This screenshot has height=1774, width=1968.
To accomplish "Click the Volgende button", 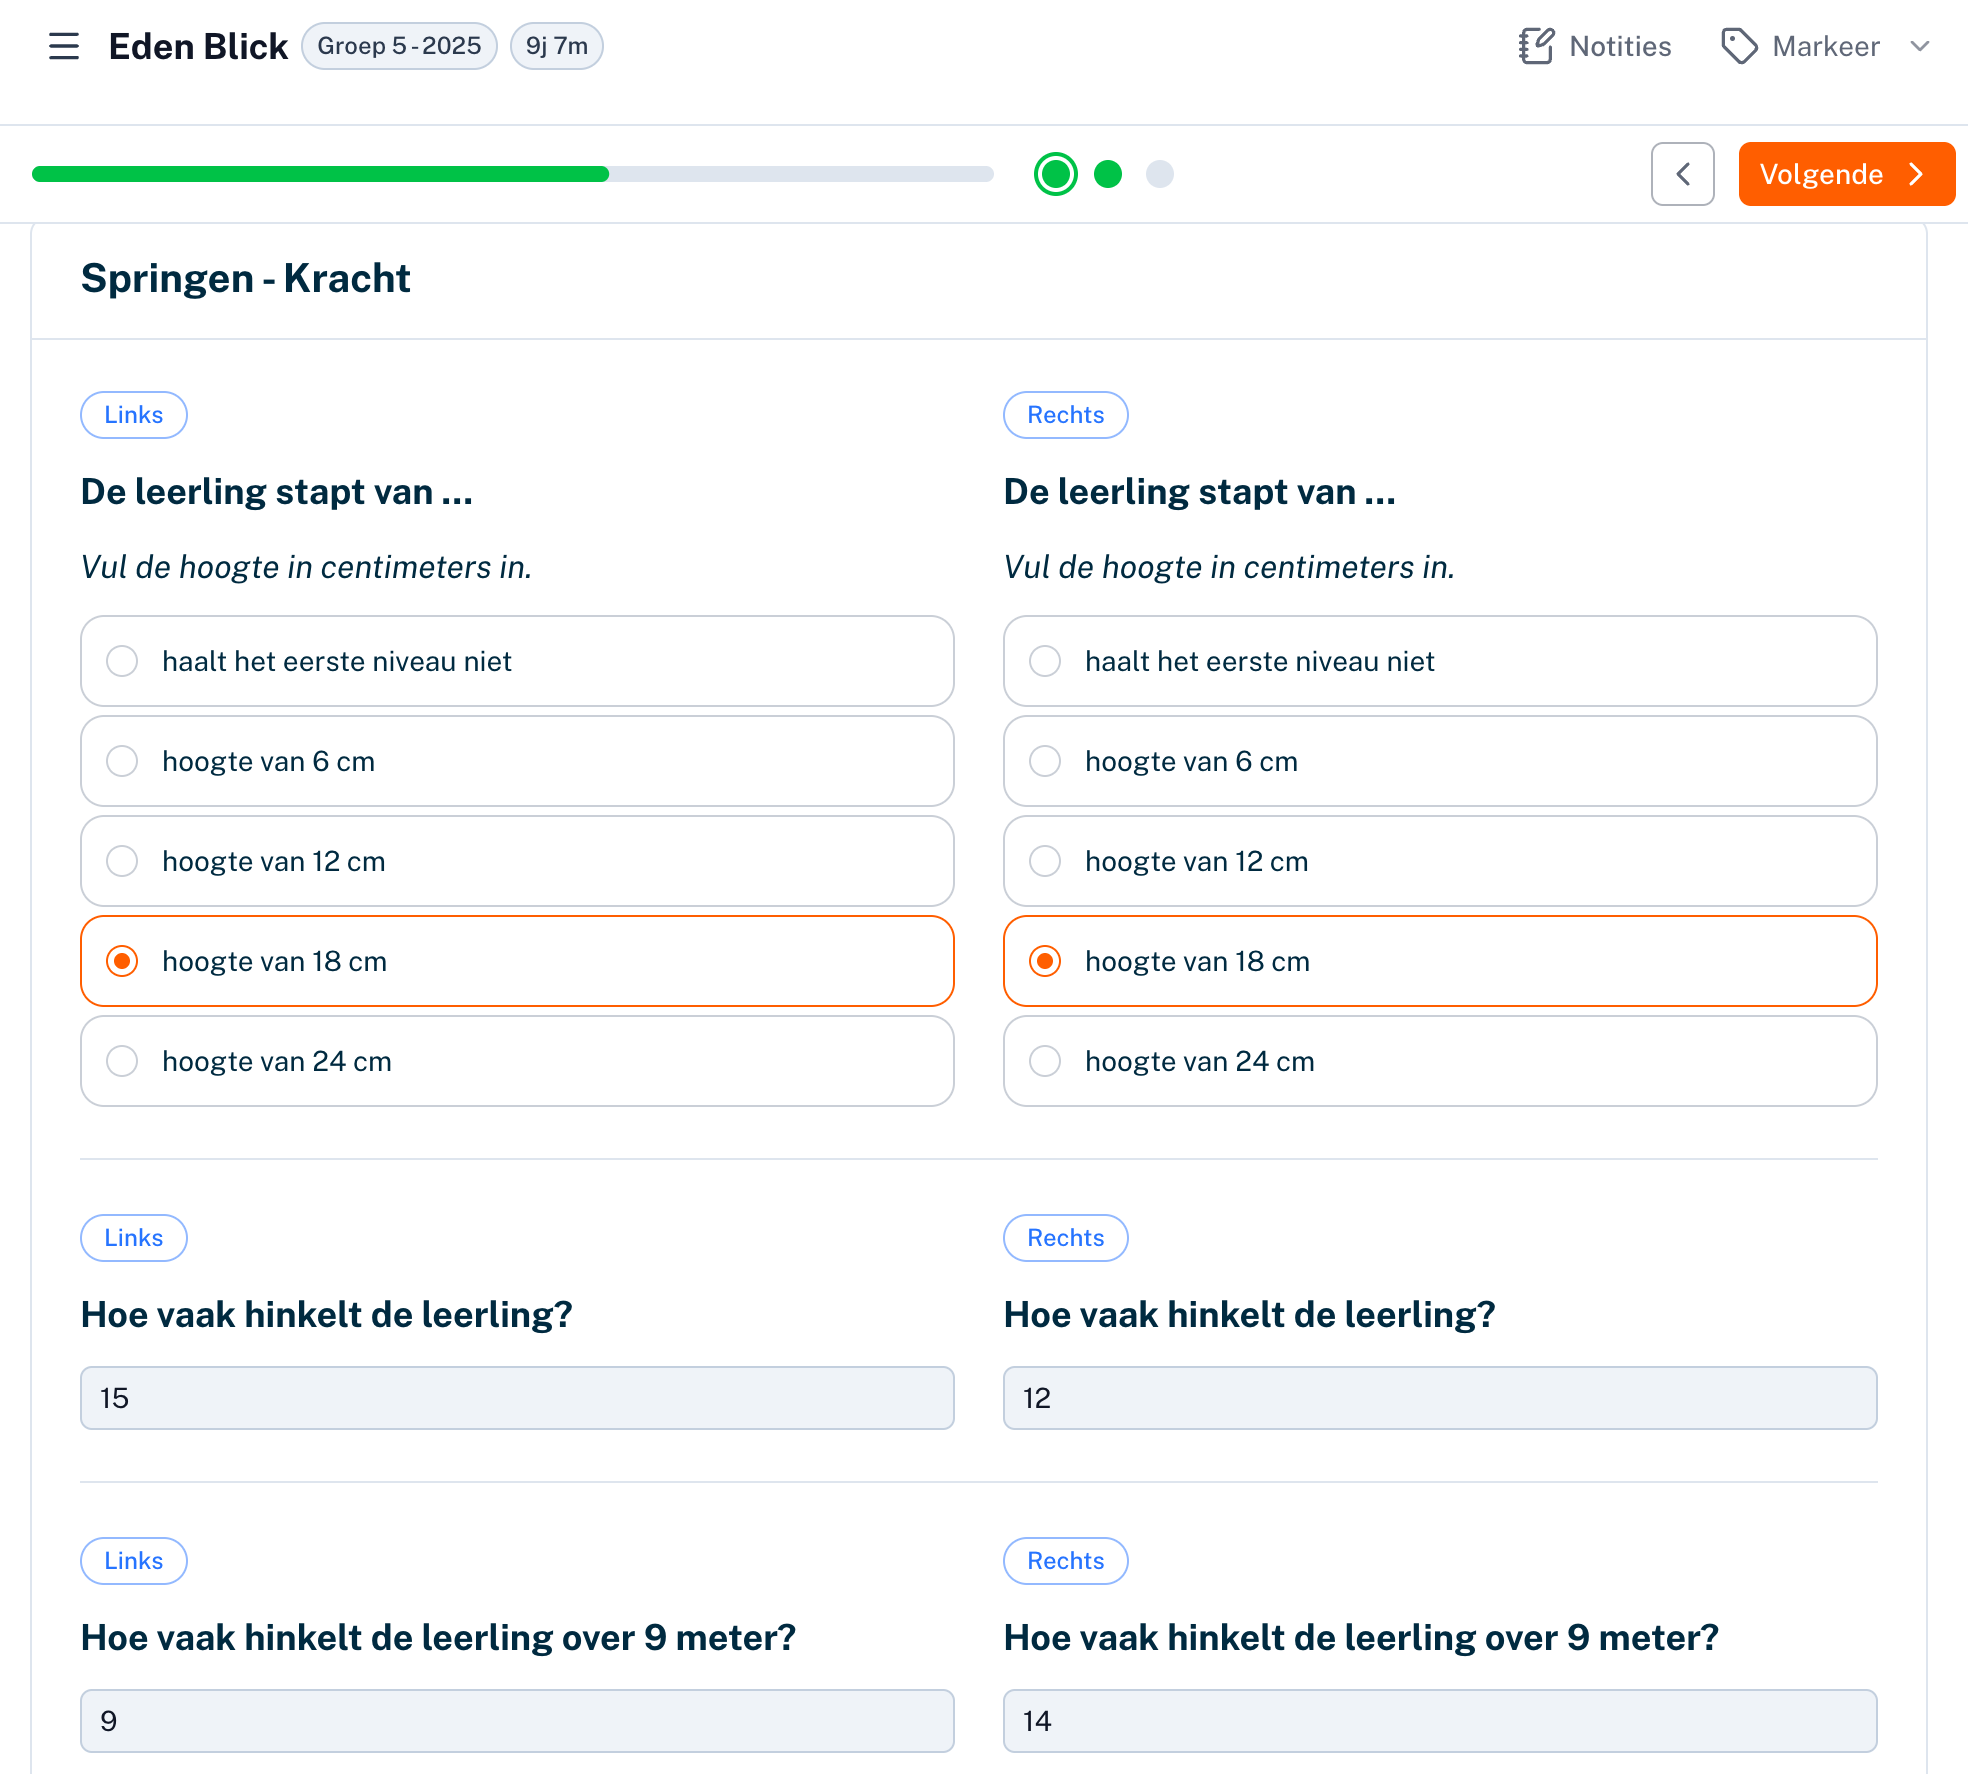I will (x=1846, y=174).
